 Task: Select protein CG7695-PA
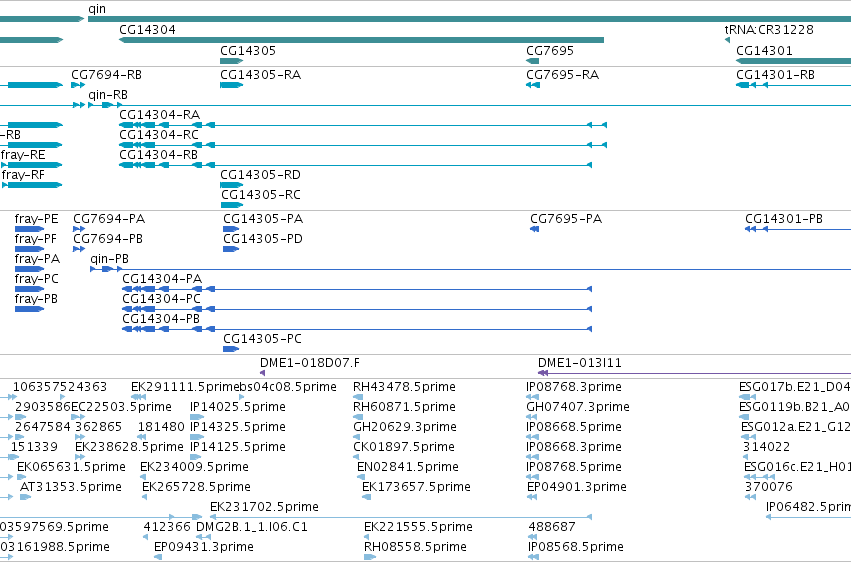pos(535,229)
